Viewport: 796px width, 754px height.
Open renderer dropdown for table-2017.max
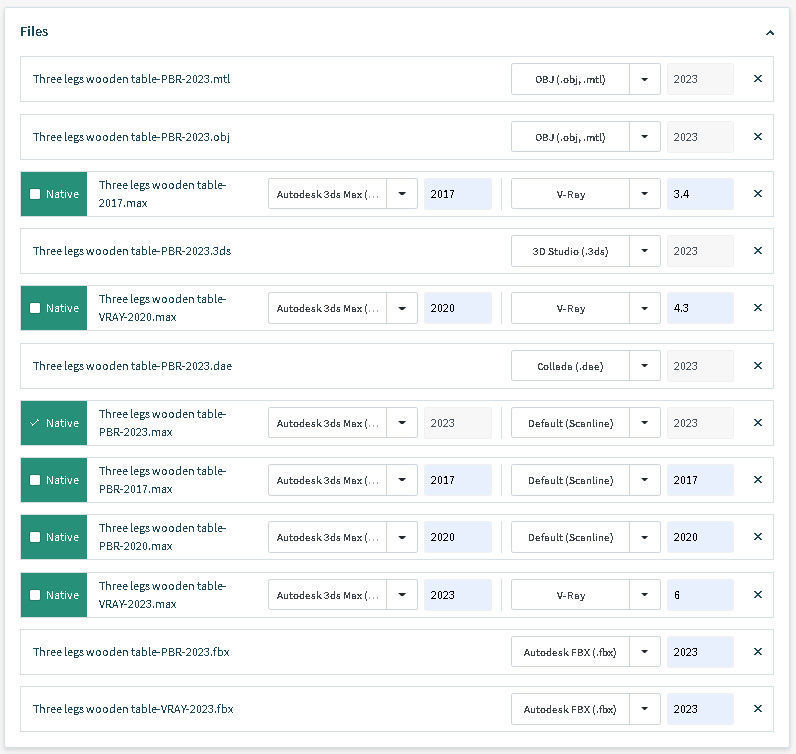click(x=645, y=194)
